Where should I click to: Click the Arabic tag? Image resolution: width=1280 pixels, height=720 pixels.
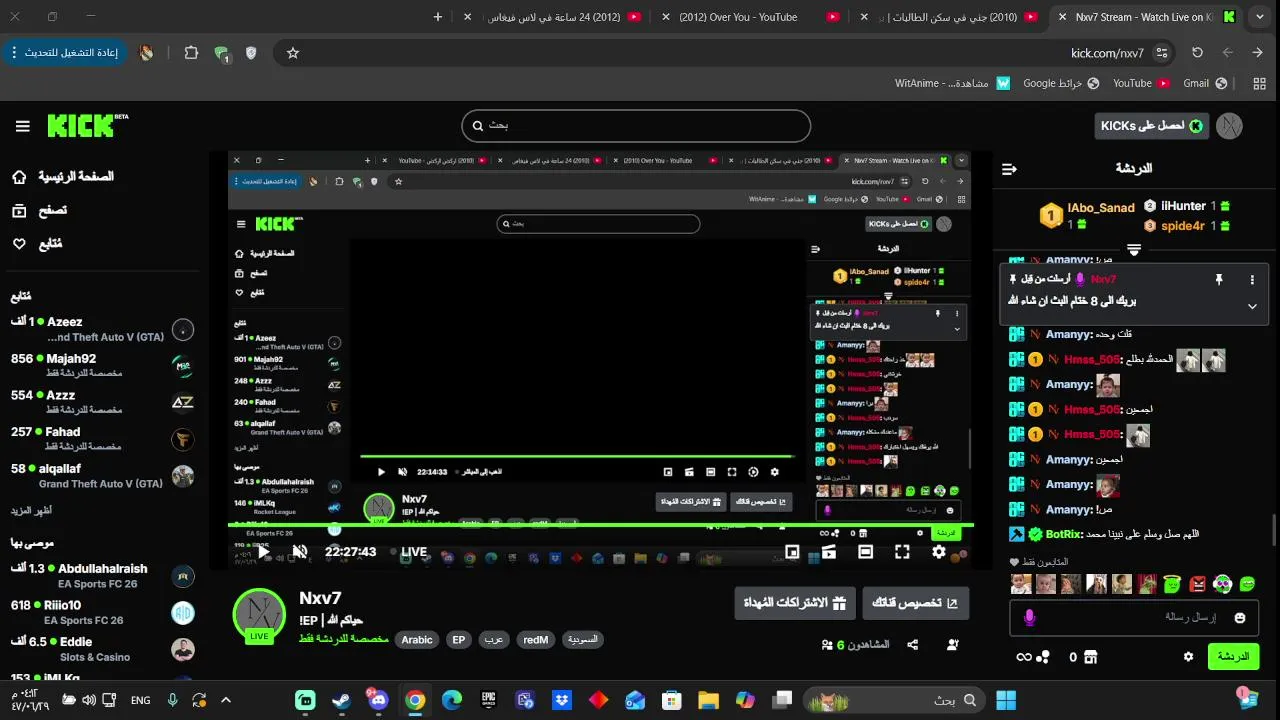click(417, 640)
